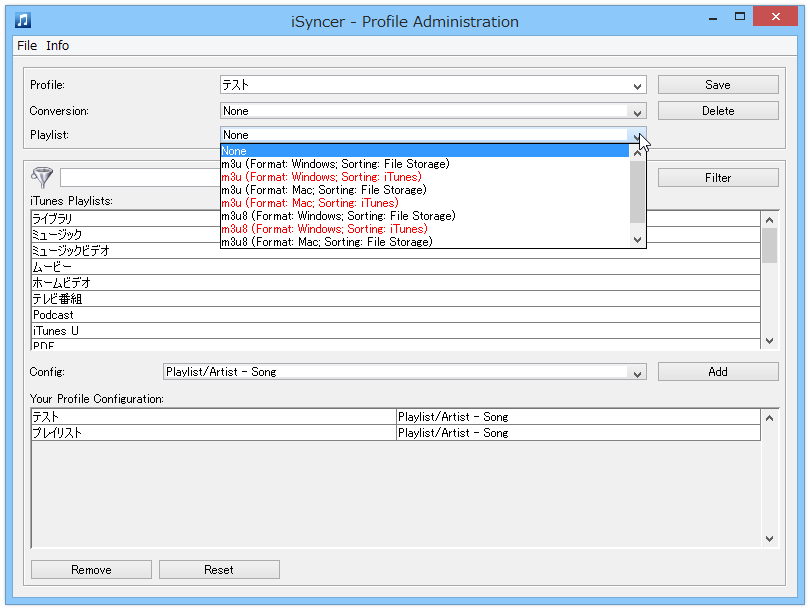Screen dimensions: 810x610
Task: Select ホームビデオ in iTunes Playlists
Action: pyautogui.click(x=396, y=283)
